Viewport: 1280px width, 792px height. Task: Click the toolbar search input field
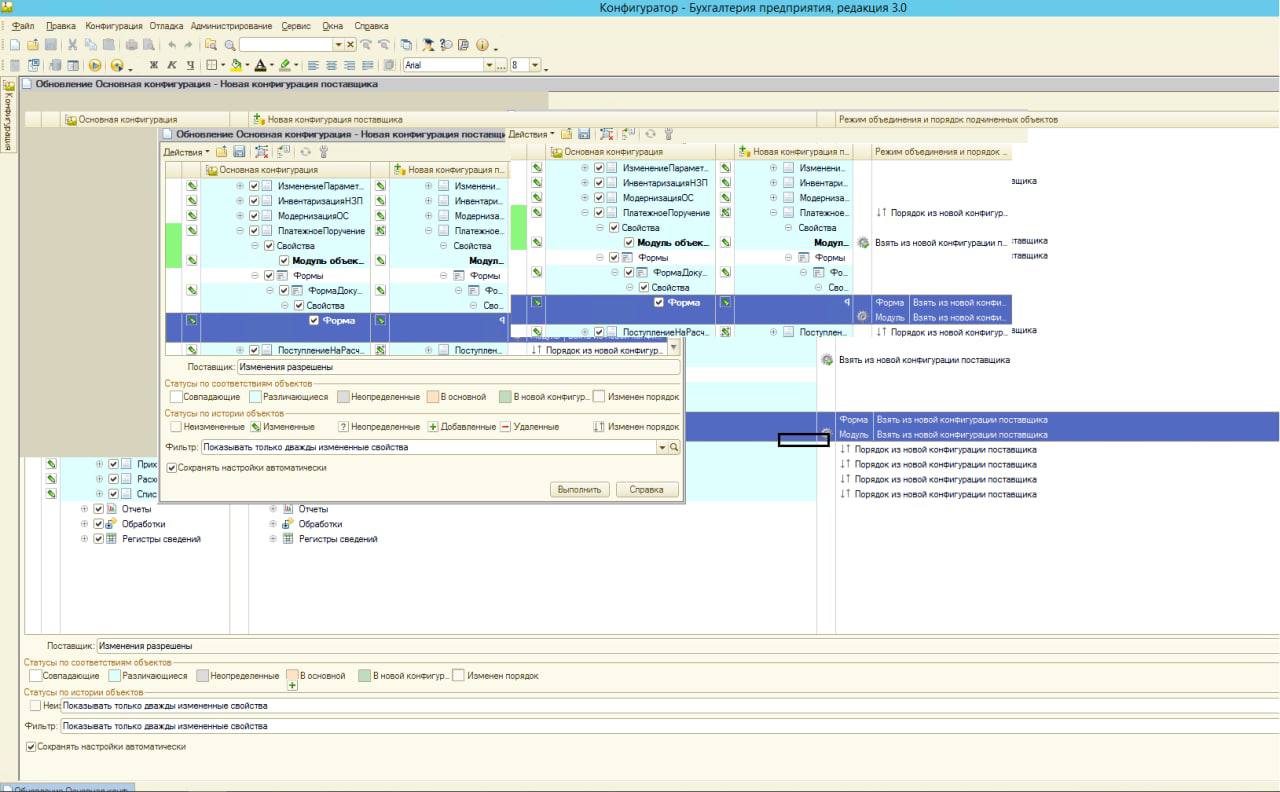285,45
